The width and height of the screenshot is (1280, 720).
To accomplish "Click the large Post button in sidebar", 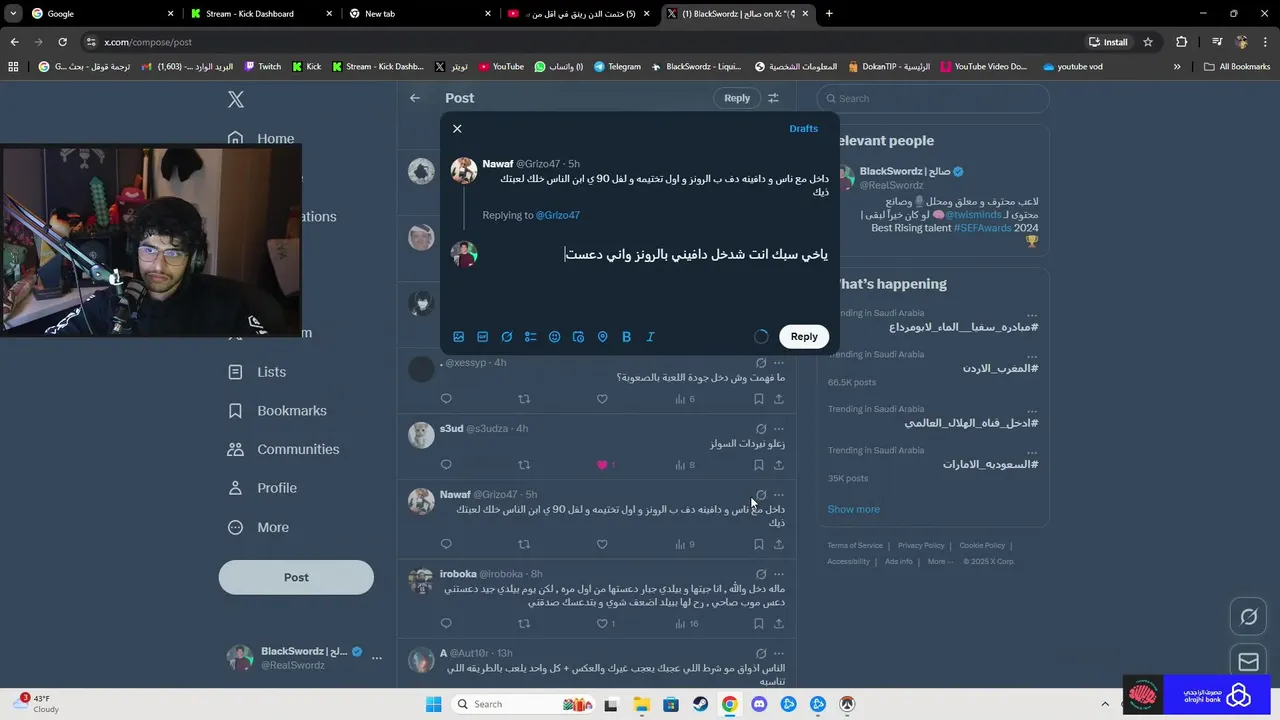I will tap(296, 577).
